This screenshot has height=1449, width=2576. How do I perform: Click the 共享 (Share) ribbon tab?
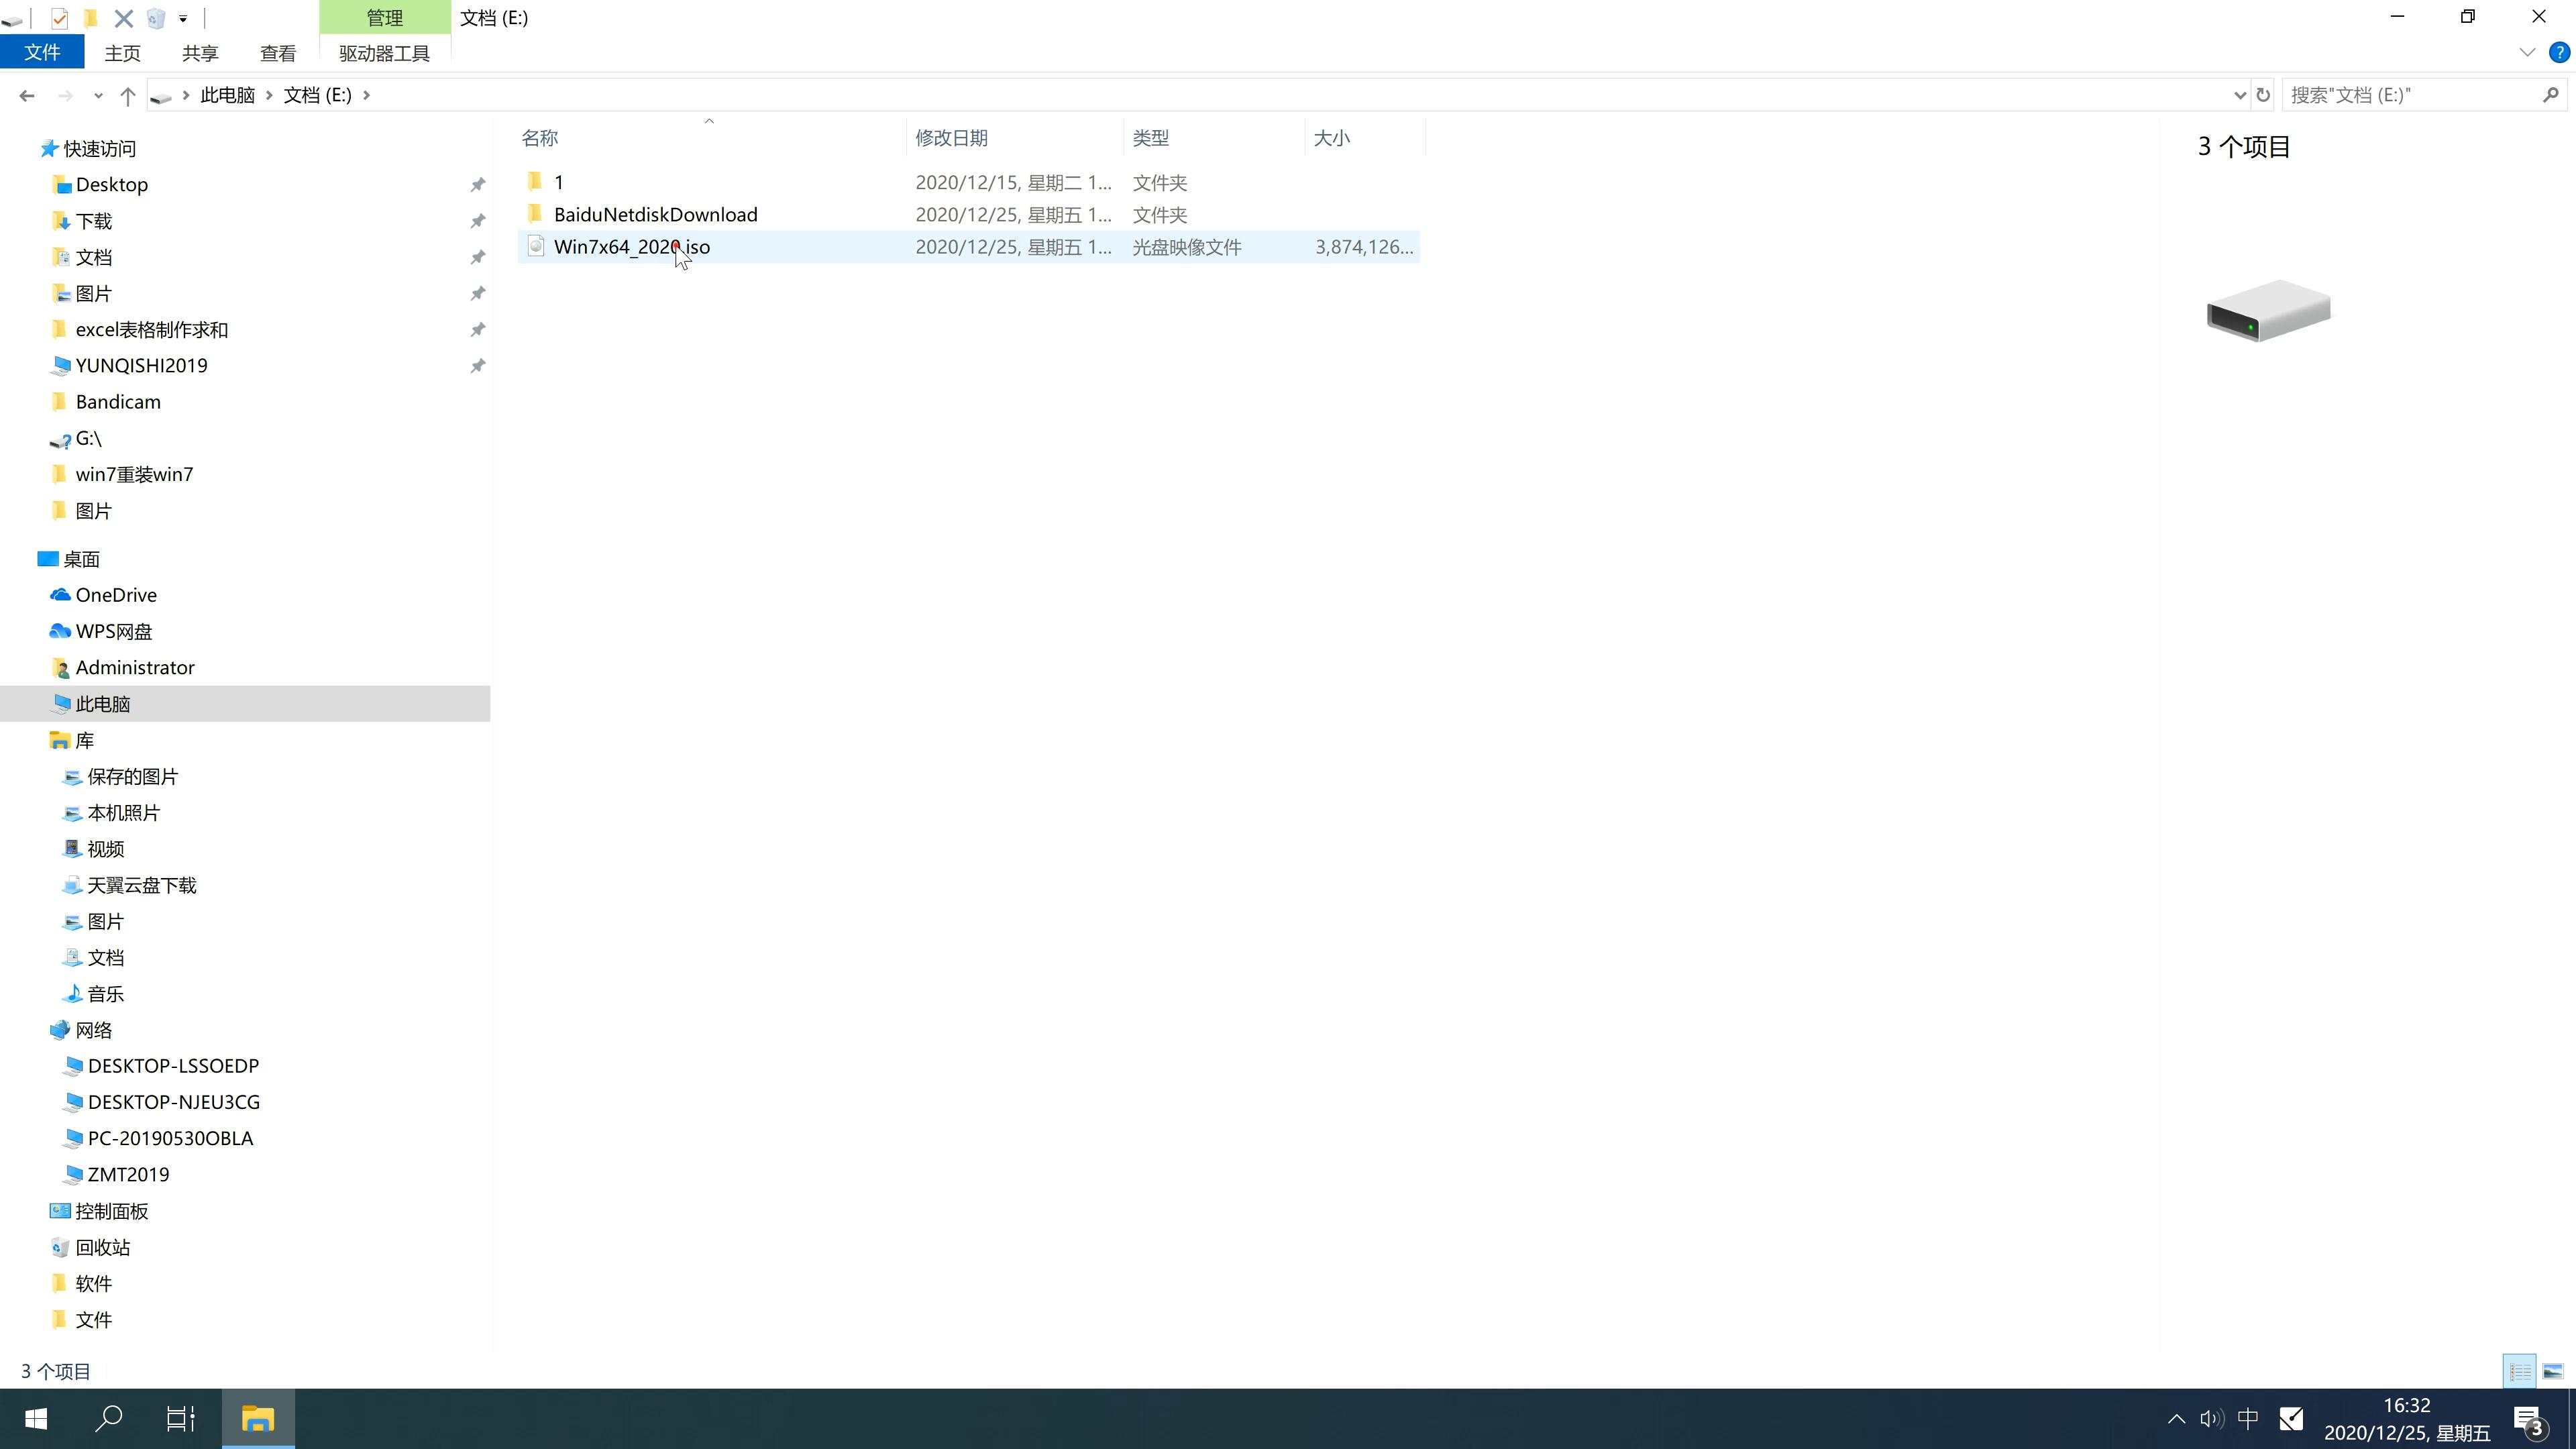point(200,53)
